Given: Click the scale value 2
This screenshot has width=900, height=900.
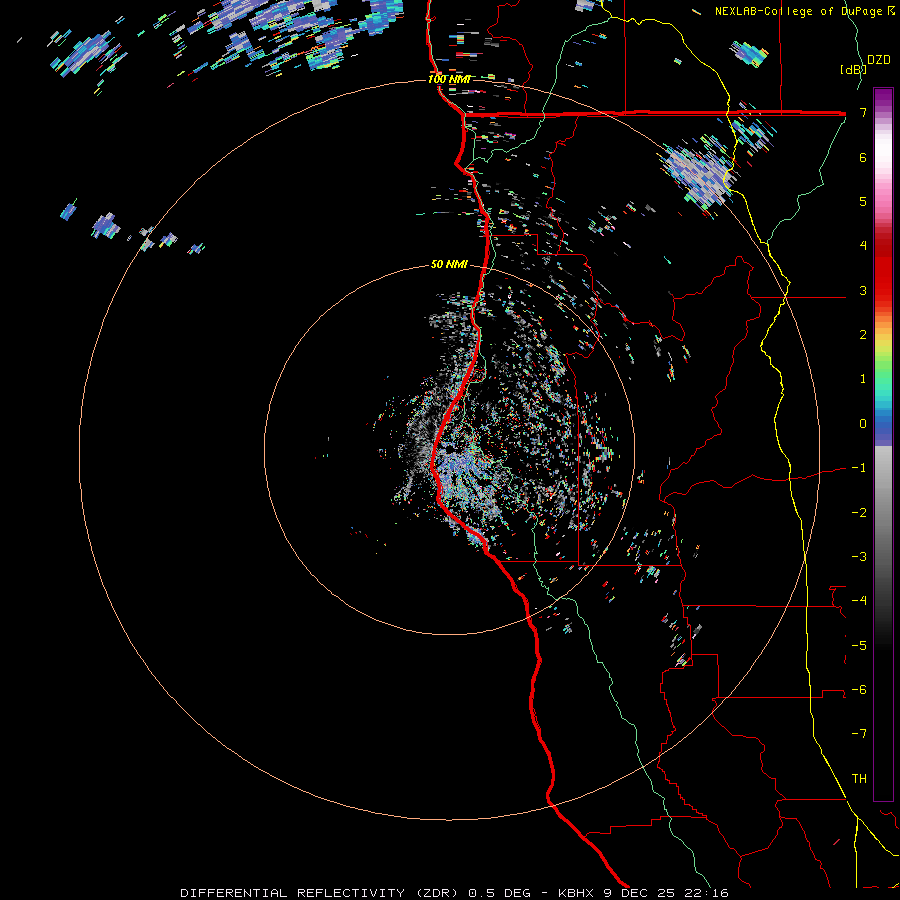Looking at the screenshot, I should point(863,335).
